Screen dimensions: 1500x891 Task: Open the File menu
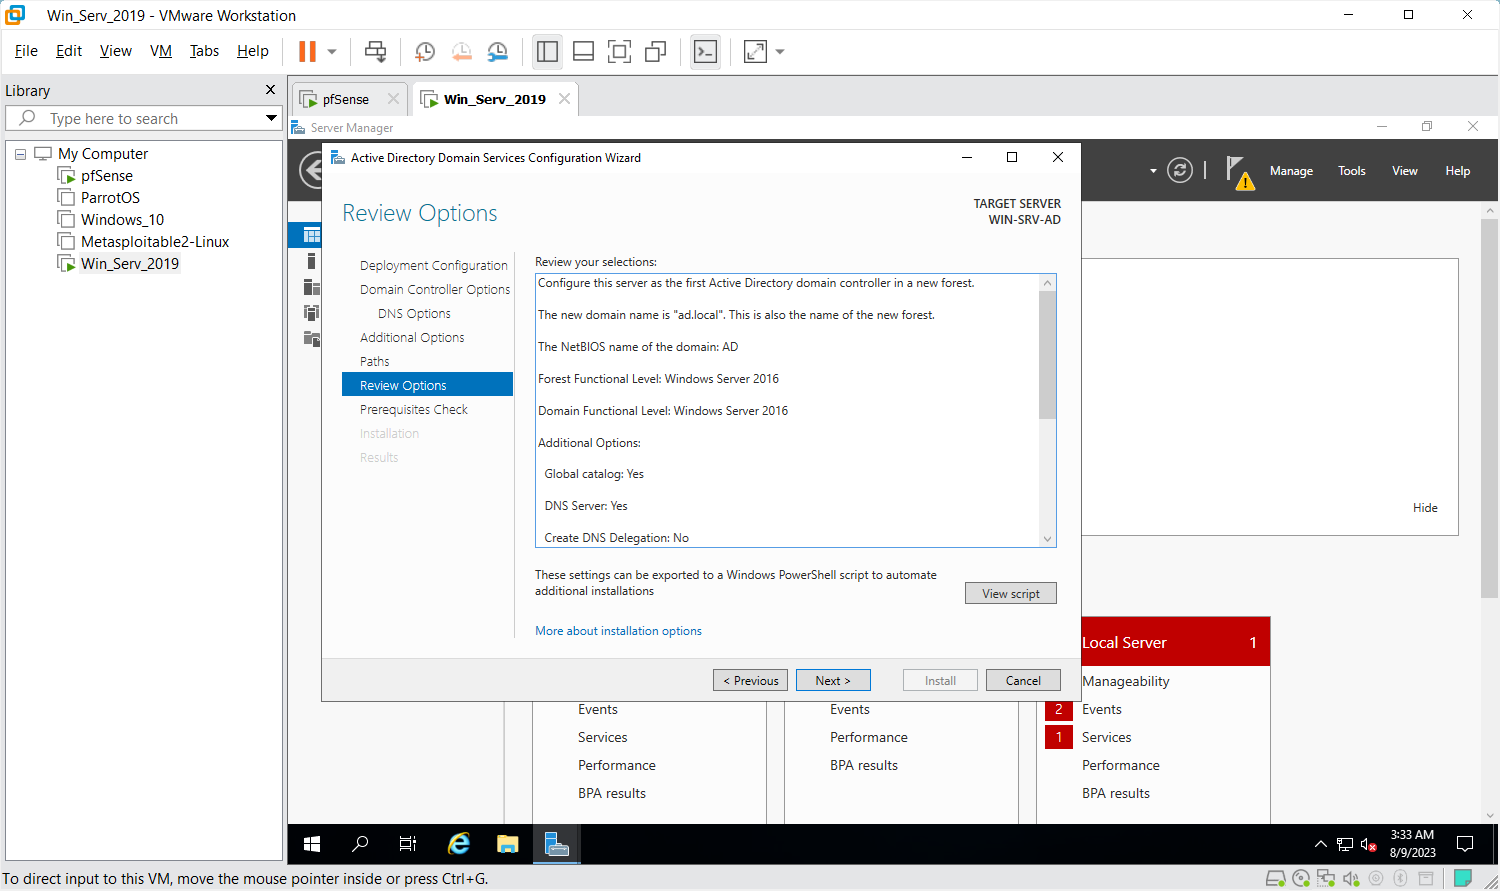(26, 51)
